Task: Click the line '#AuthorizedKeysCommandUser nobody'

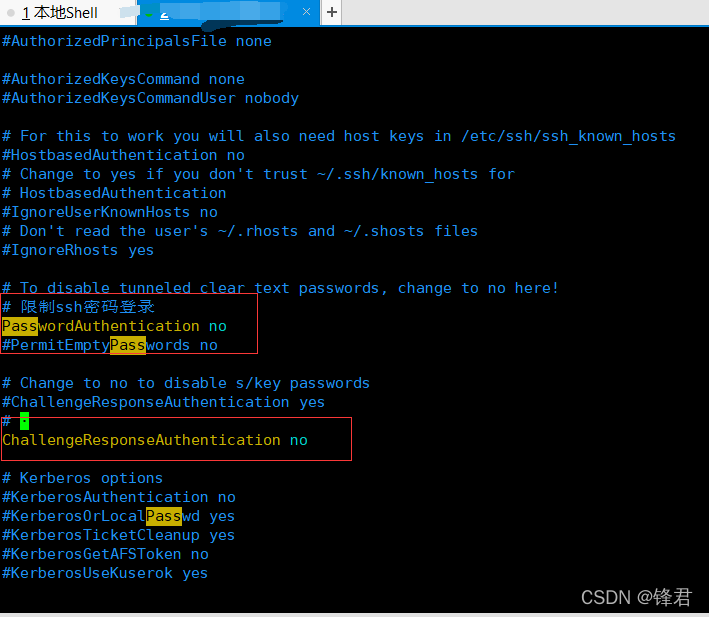Action: [151, 98]
